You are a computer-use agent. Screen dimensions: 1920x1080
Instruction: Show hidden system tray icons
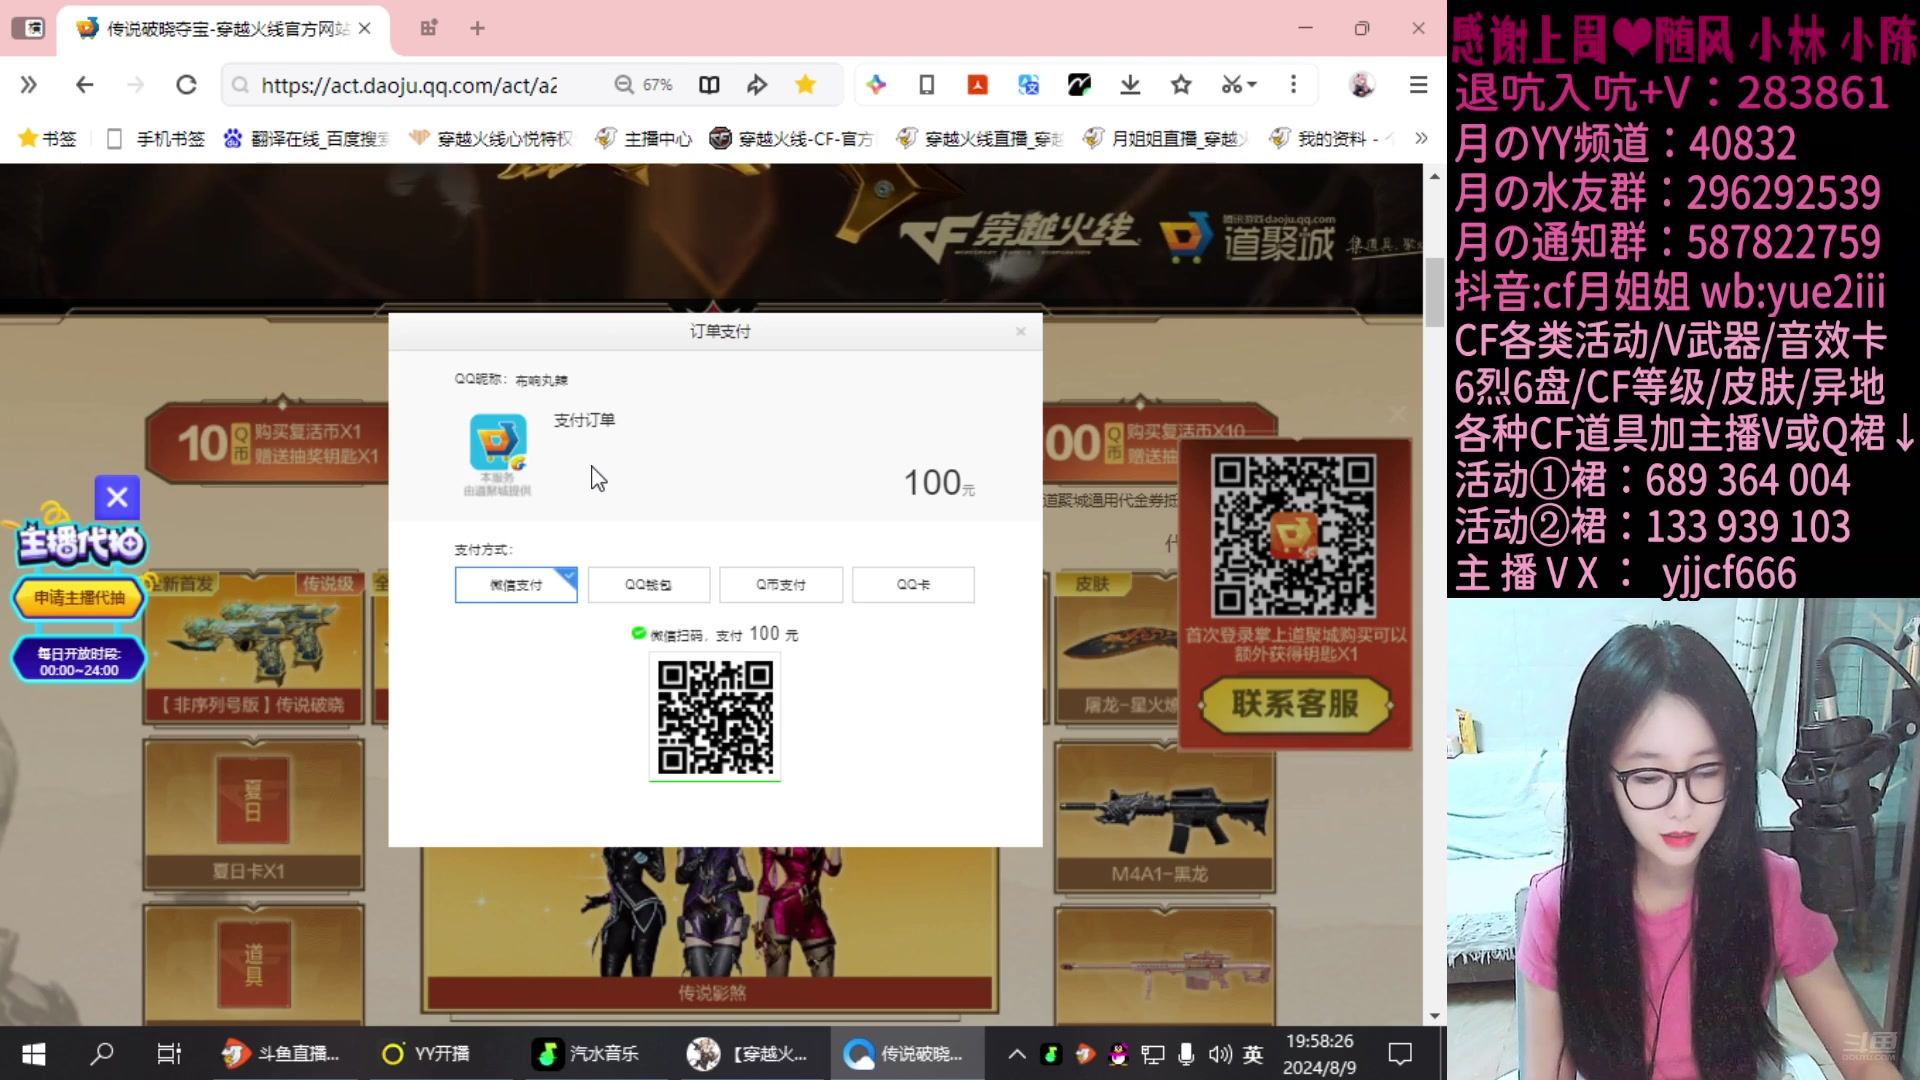point(1017,1054)
